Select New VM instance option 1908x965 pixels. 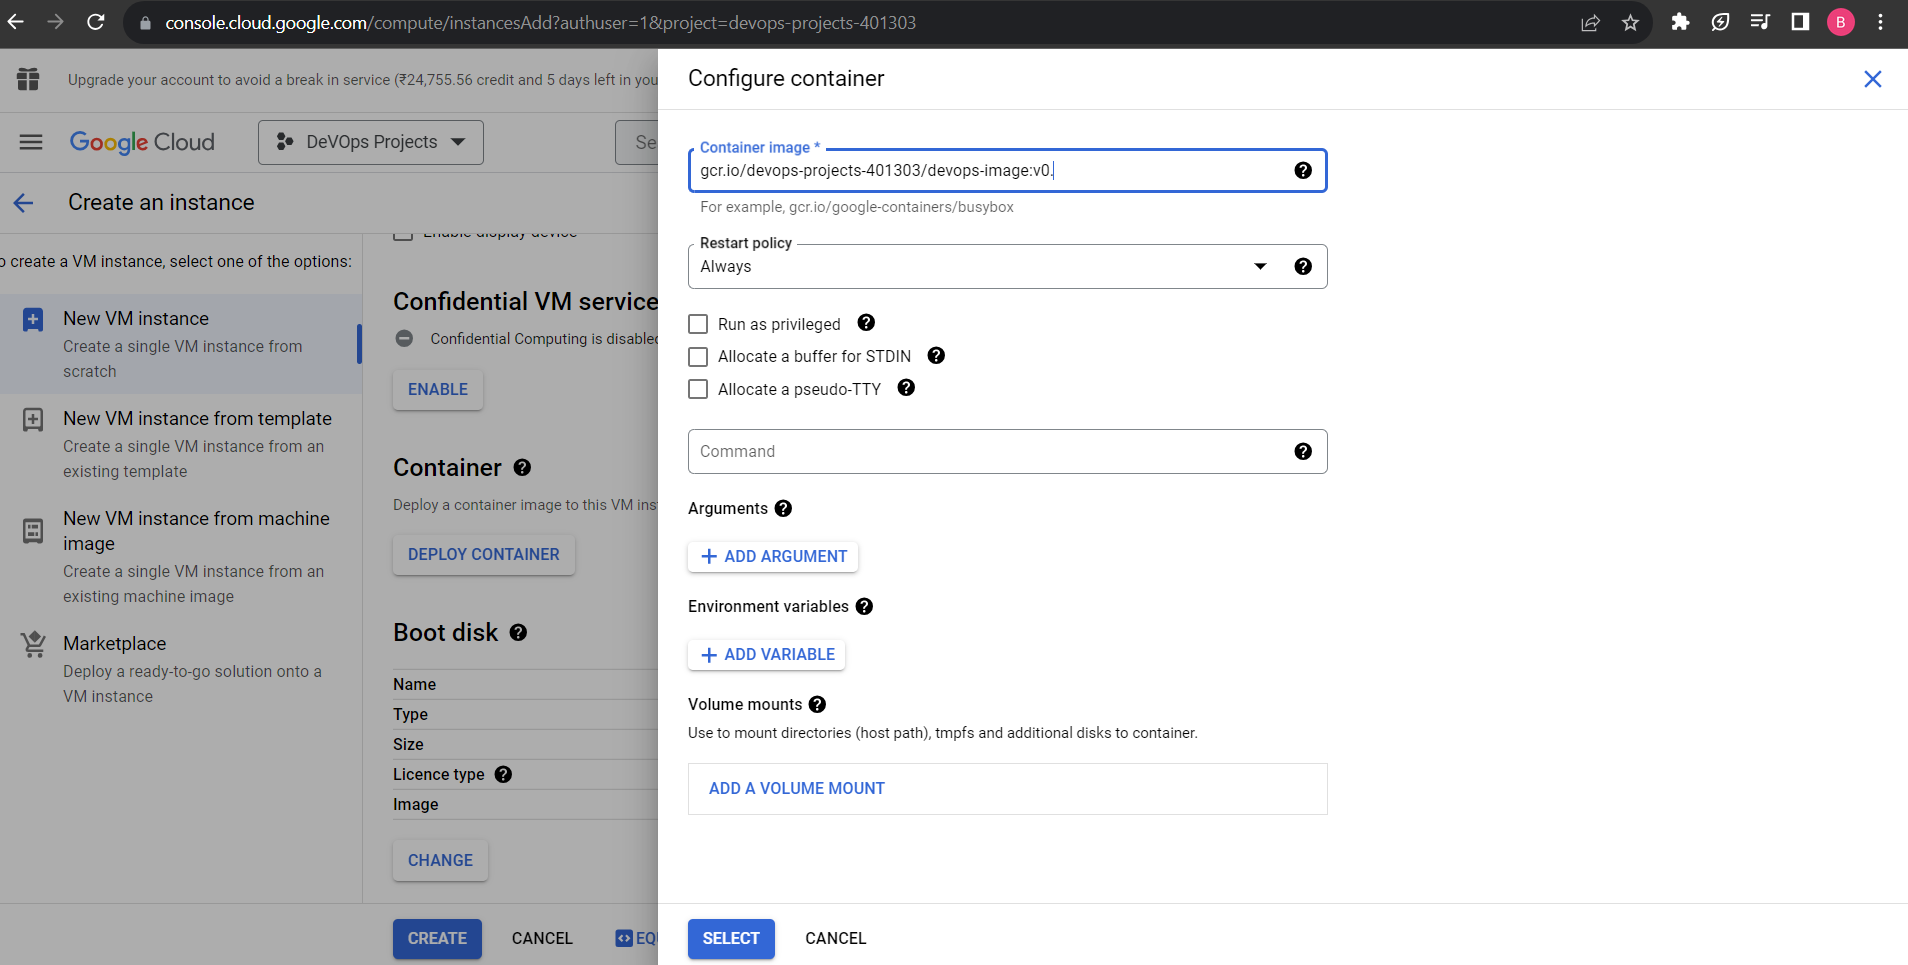(180, 344)
